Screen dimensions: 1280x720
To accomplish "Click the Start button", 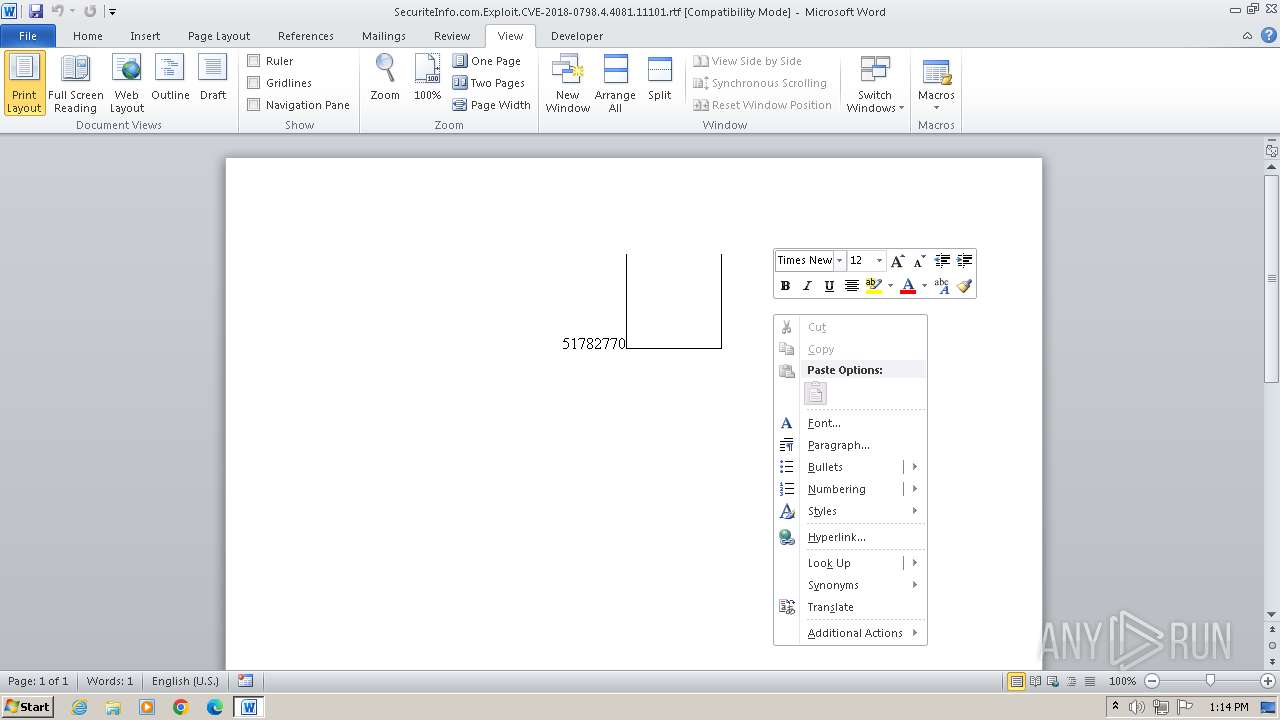I will pyautogui.click(x=27, y=706).
